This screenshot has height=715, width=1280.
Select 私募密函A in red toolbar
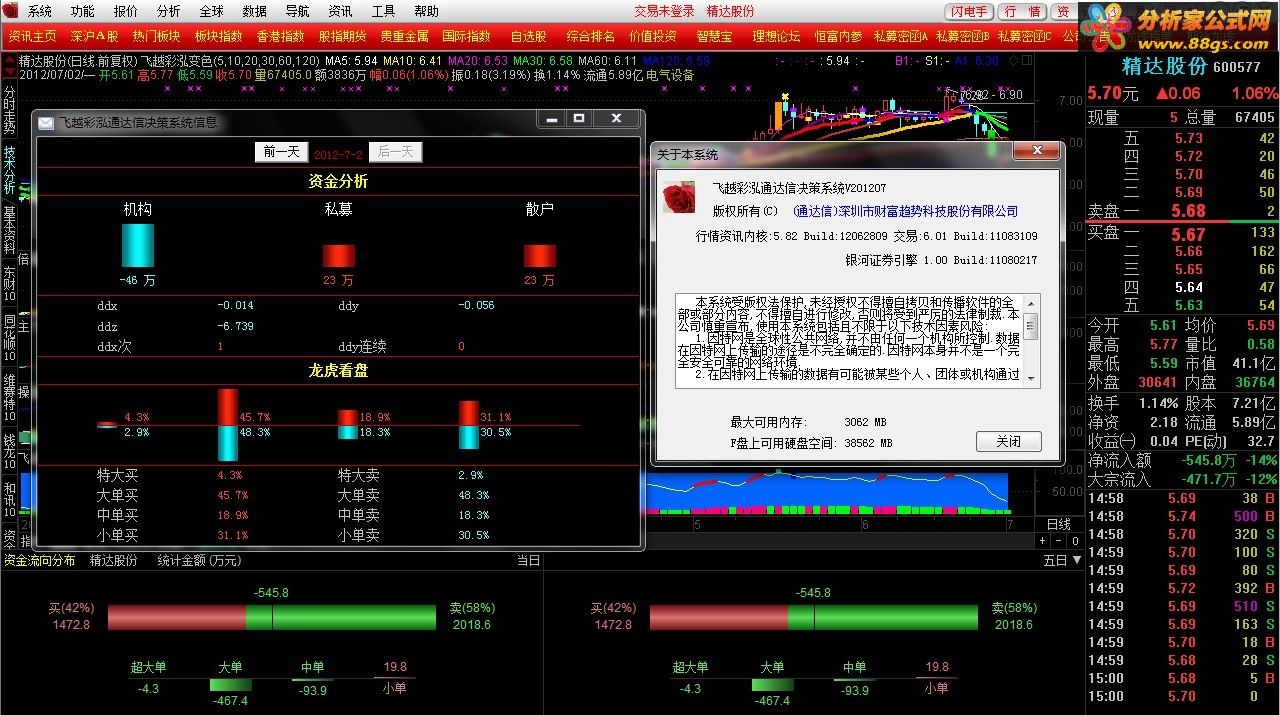tap(901, 36)
